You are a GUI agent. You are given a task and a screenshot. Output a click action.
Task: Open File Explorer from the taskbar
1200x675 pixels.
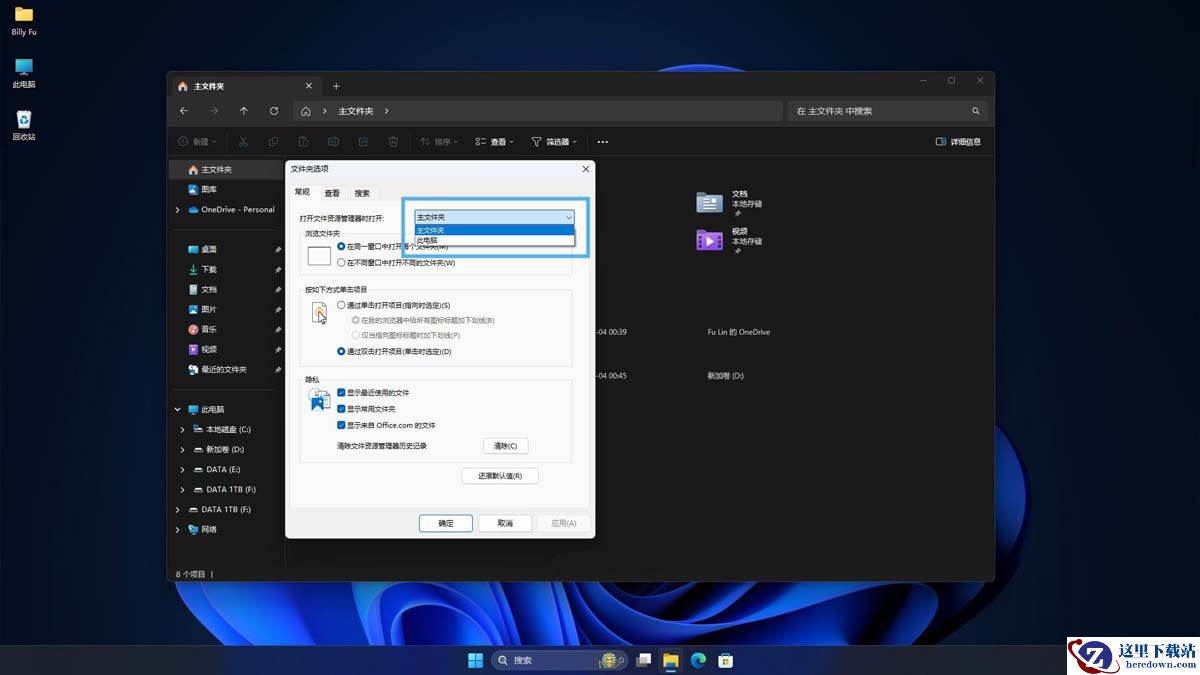671,660
